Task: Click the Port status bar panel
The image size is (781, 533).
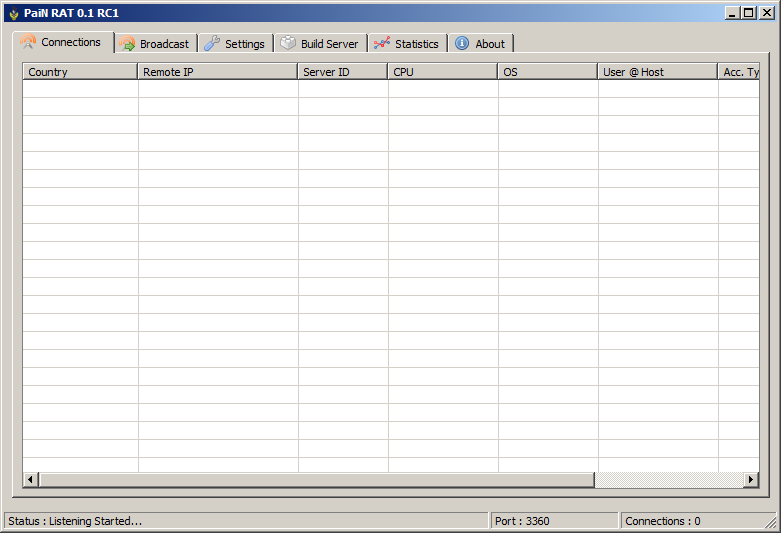Action: click(554, 521)
